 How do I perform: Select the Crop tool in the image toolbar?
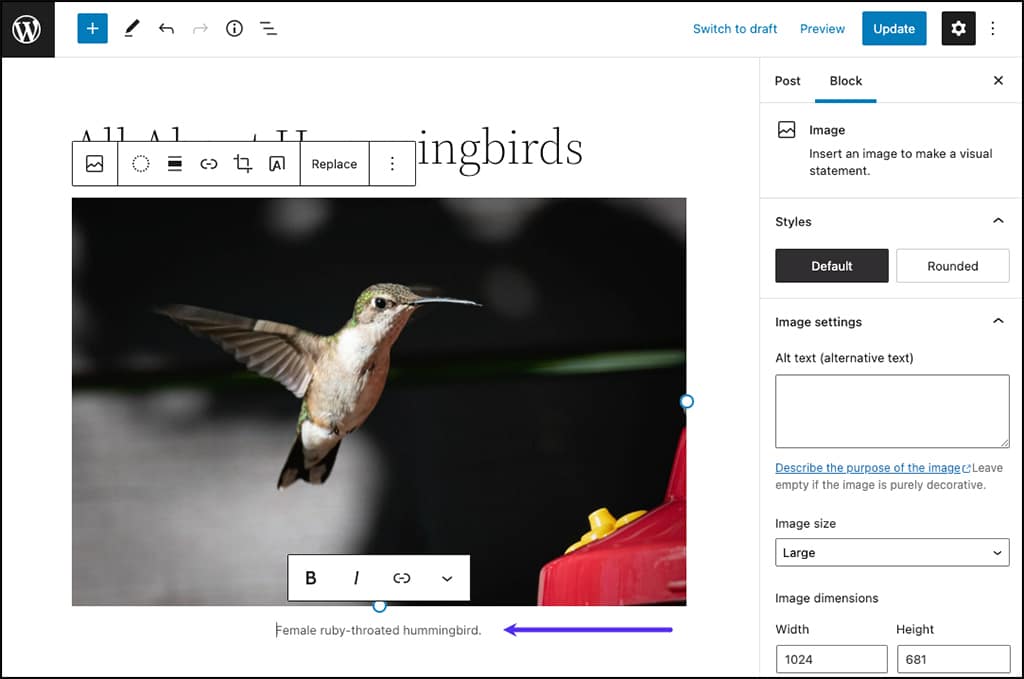(x=242, y=163)
